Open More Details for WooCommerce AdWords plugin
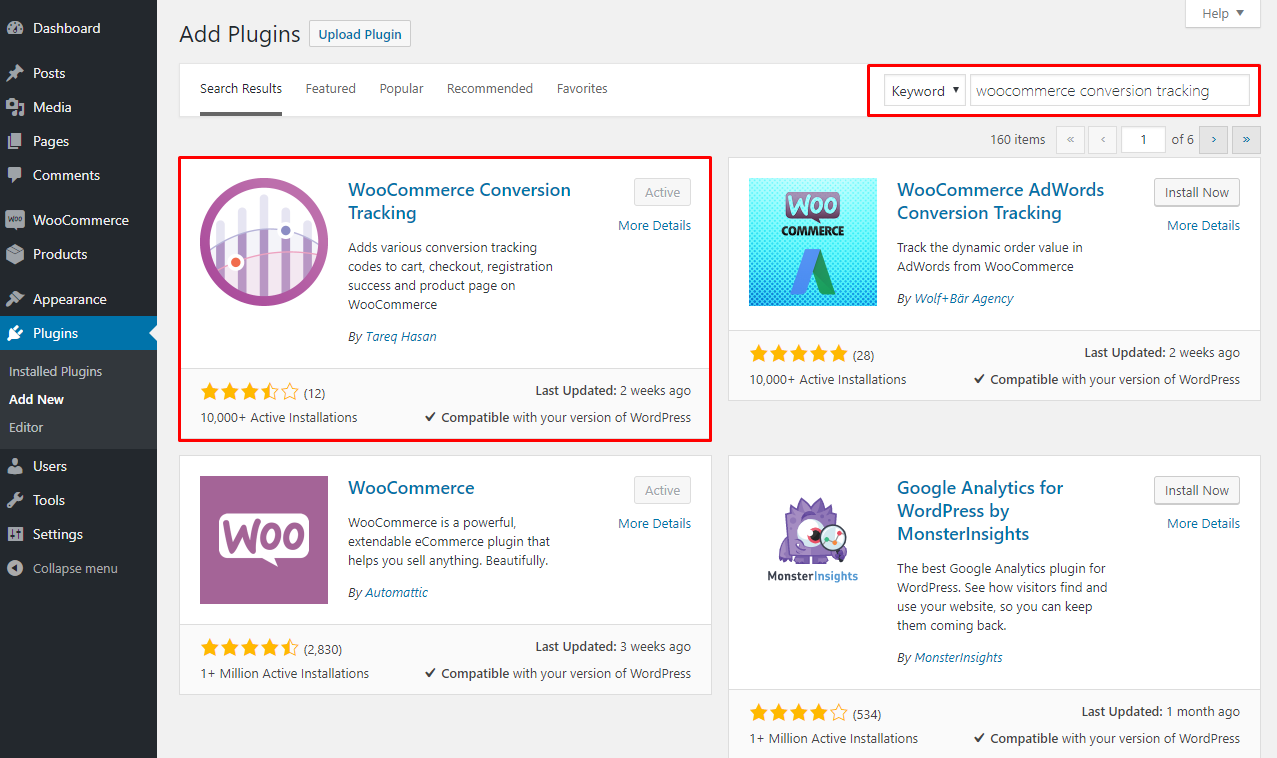1277x758 pixels. coord(1203,225)
